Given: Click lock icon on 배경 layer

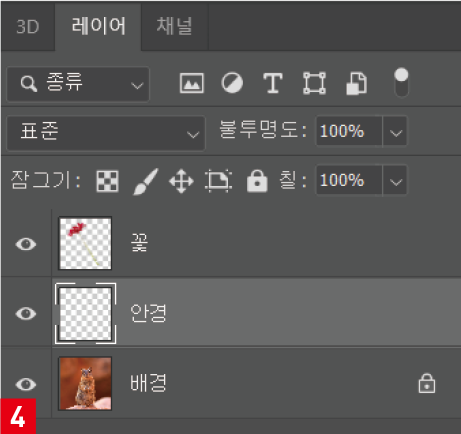Looking at the screenshot, I should click(427, 383).
